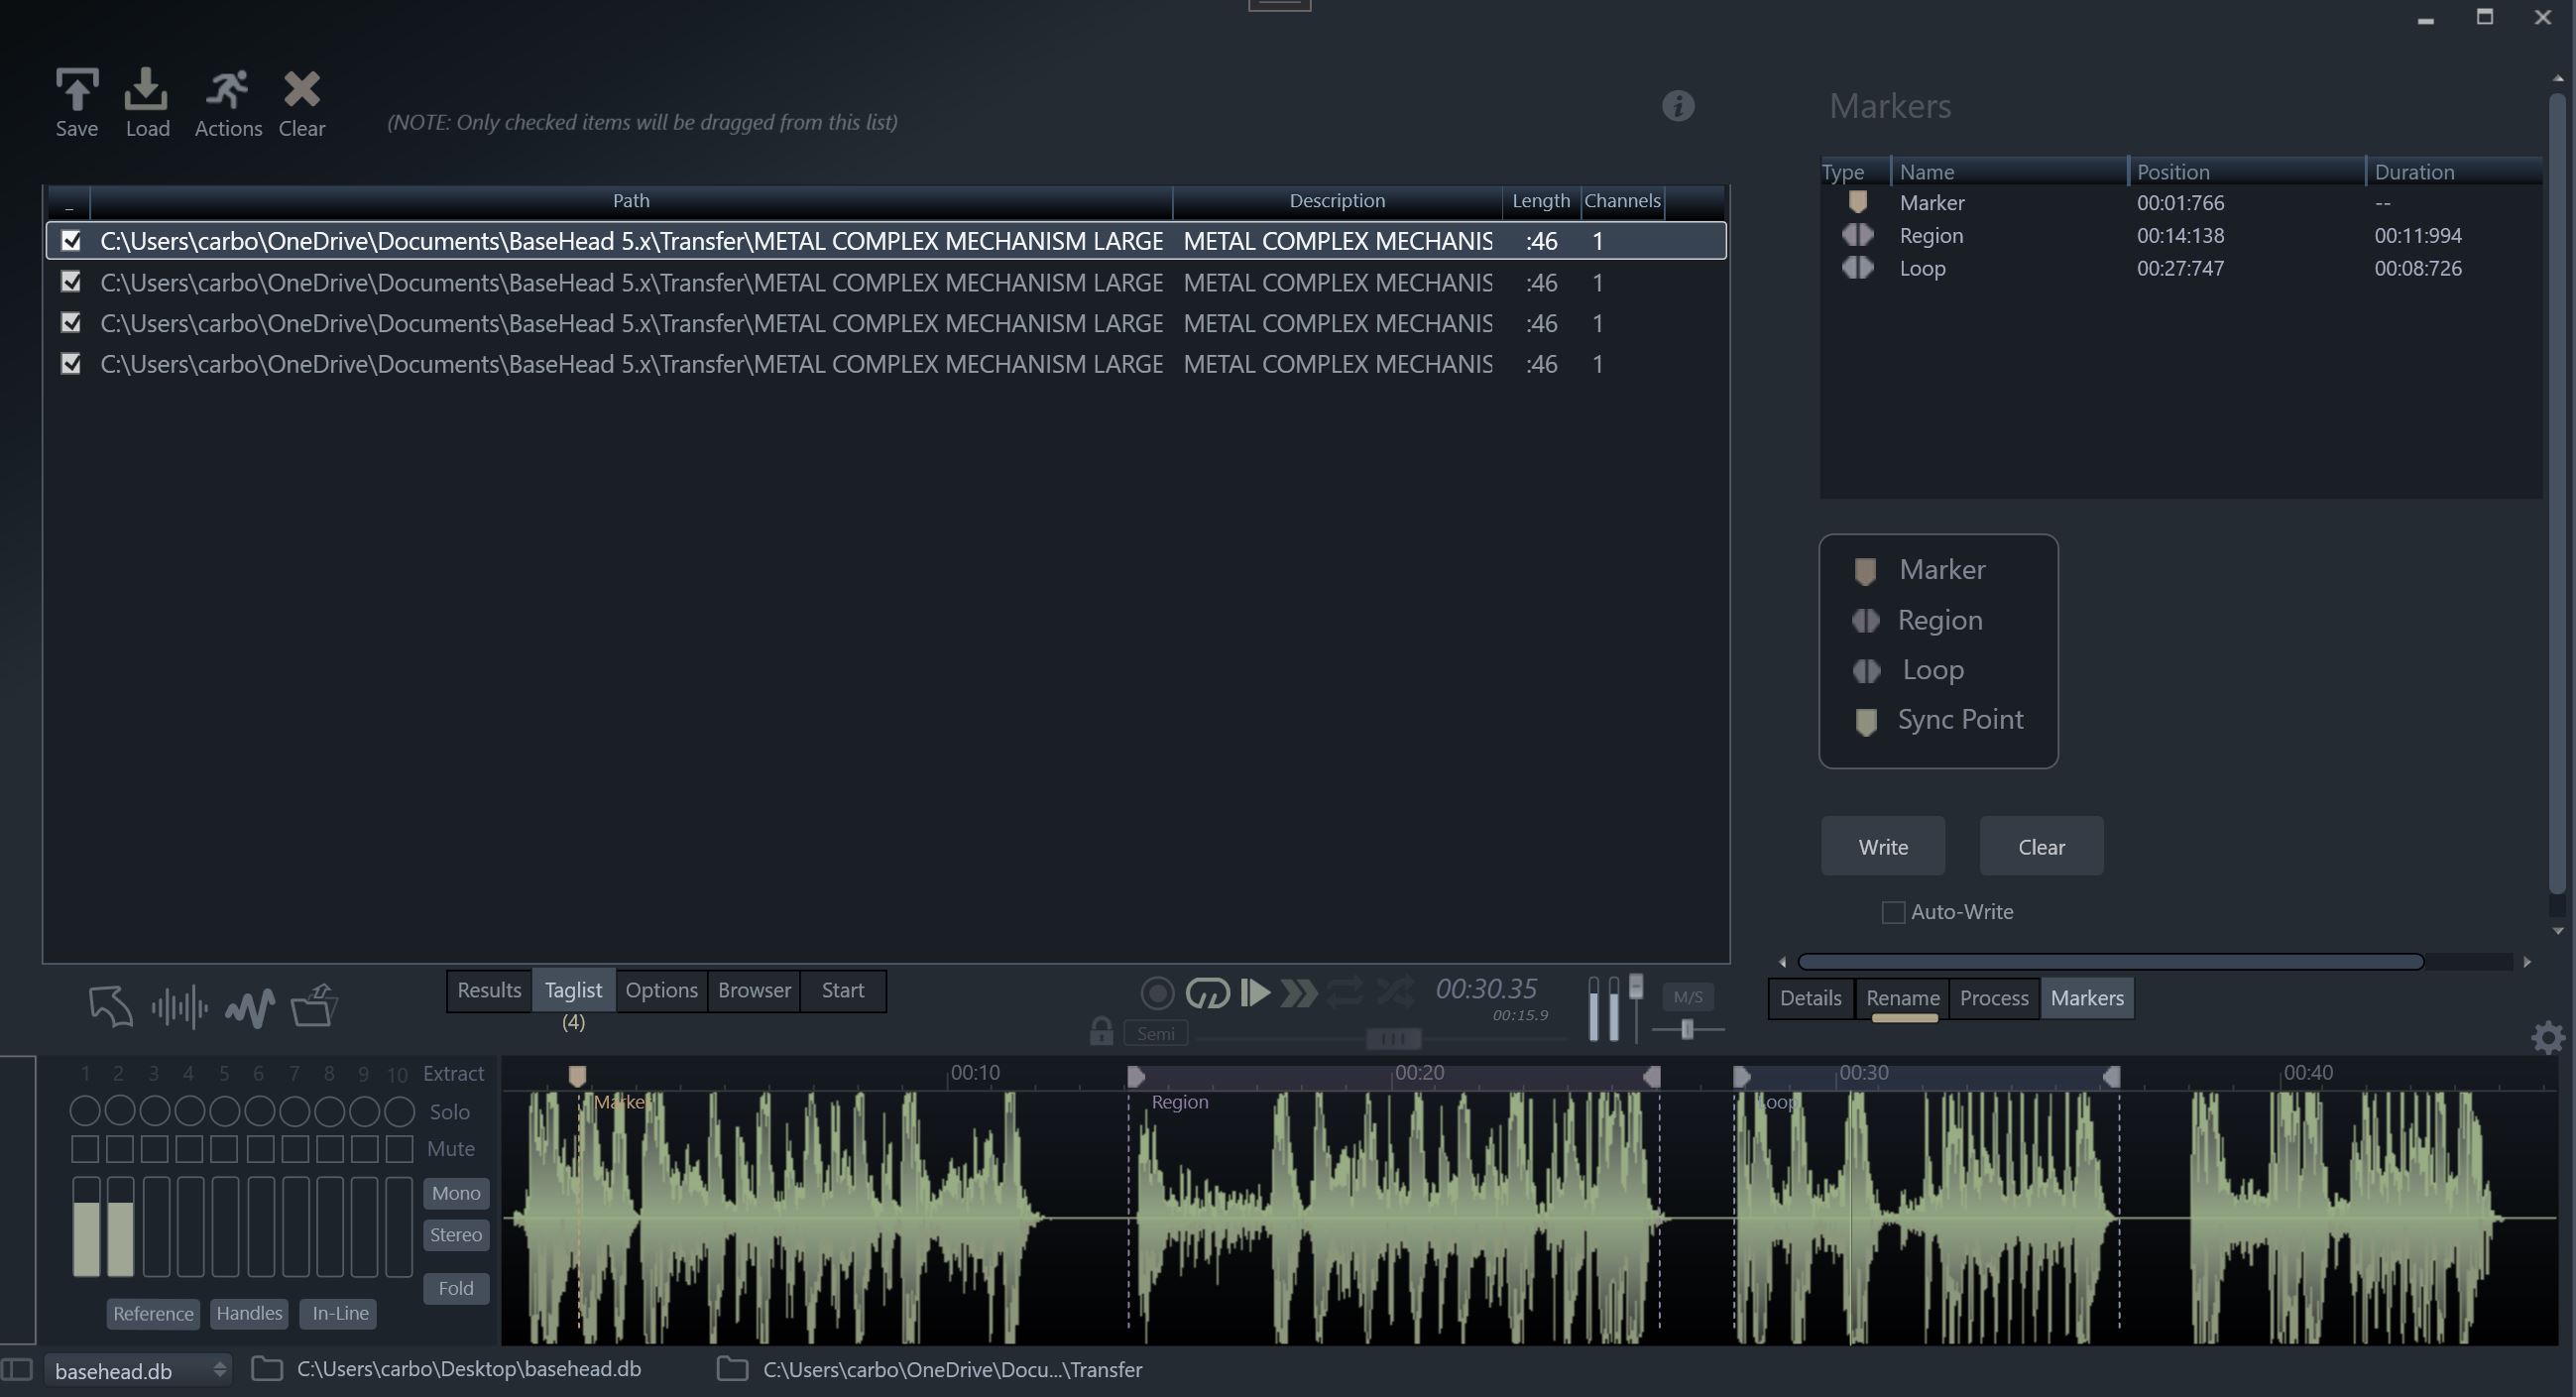Click the Marker flag on timeline
Screen dimensions: 2576x1397
point(577,1076)
